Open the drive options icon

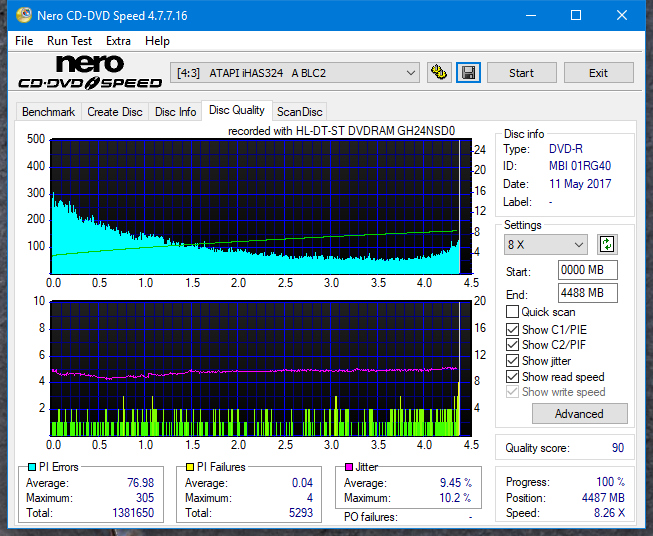tap(439, 73)
